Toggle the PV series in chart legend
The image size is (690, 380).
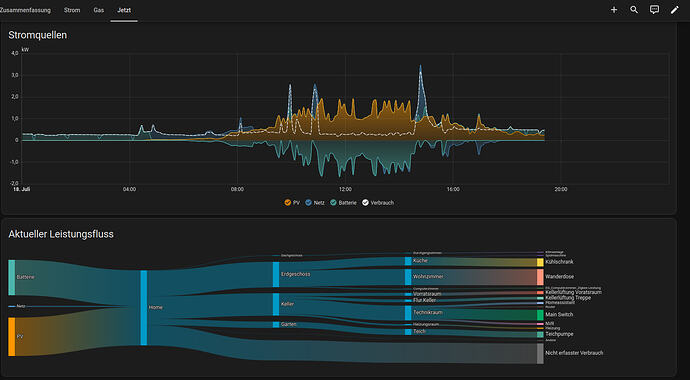292,203
